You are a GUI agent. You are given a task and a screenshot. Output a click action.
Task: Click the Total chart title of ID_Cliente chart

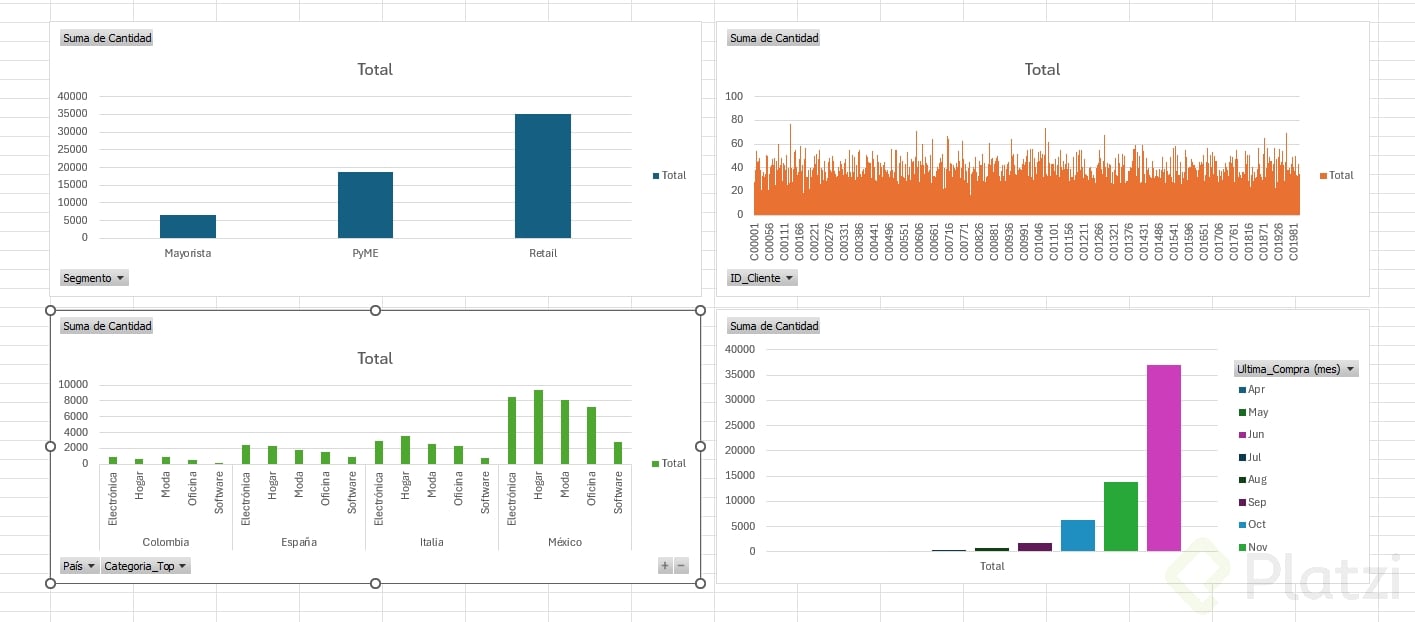coord(1042,70)
